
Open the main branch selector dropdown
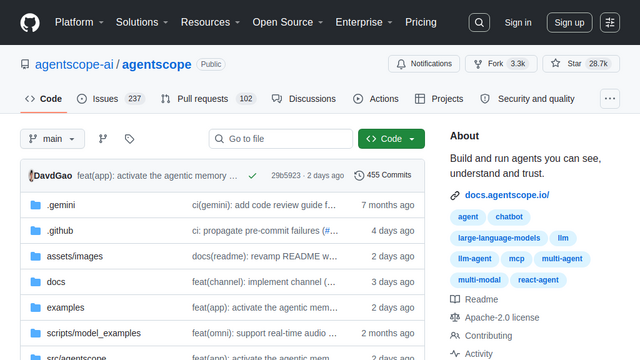pyautogui.click(x=53, y=139)
